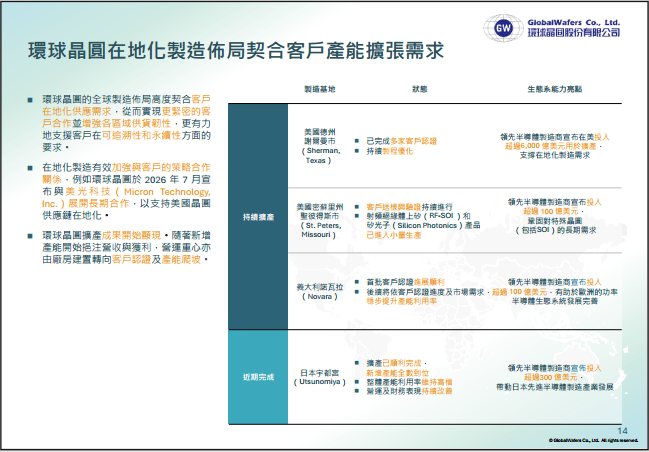
Task: Click the text 帶動日本先進半導體製造產業發展
Action: tap(555, 387)
